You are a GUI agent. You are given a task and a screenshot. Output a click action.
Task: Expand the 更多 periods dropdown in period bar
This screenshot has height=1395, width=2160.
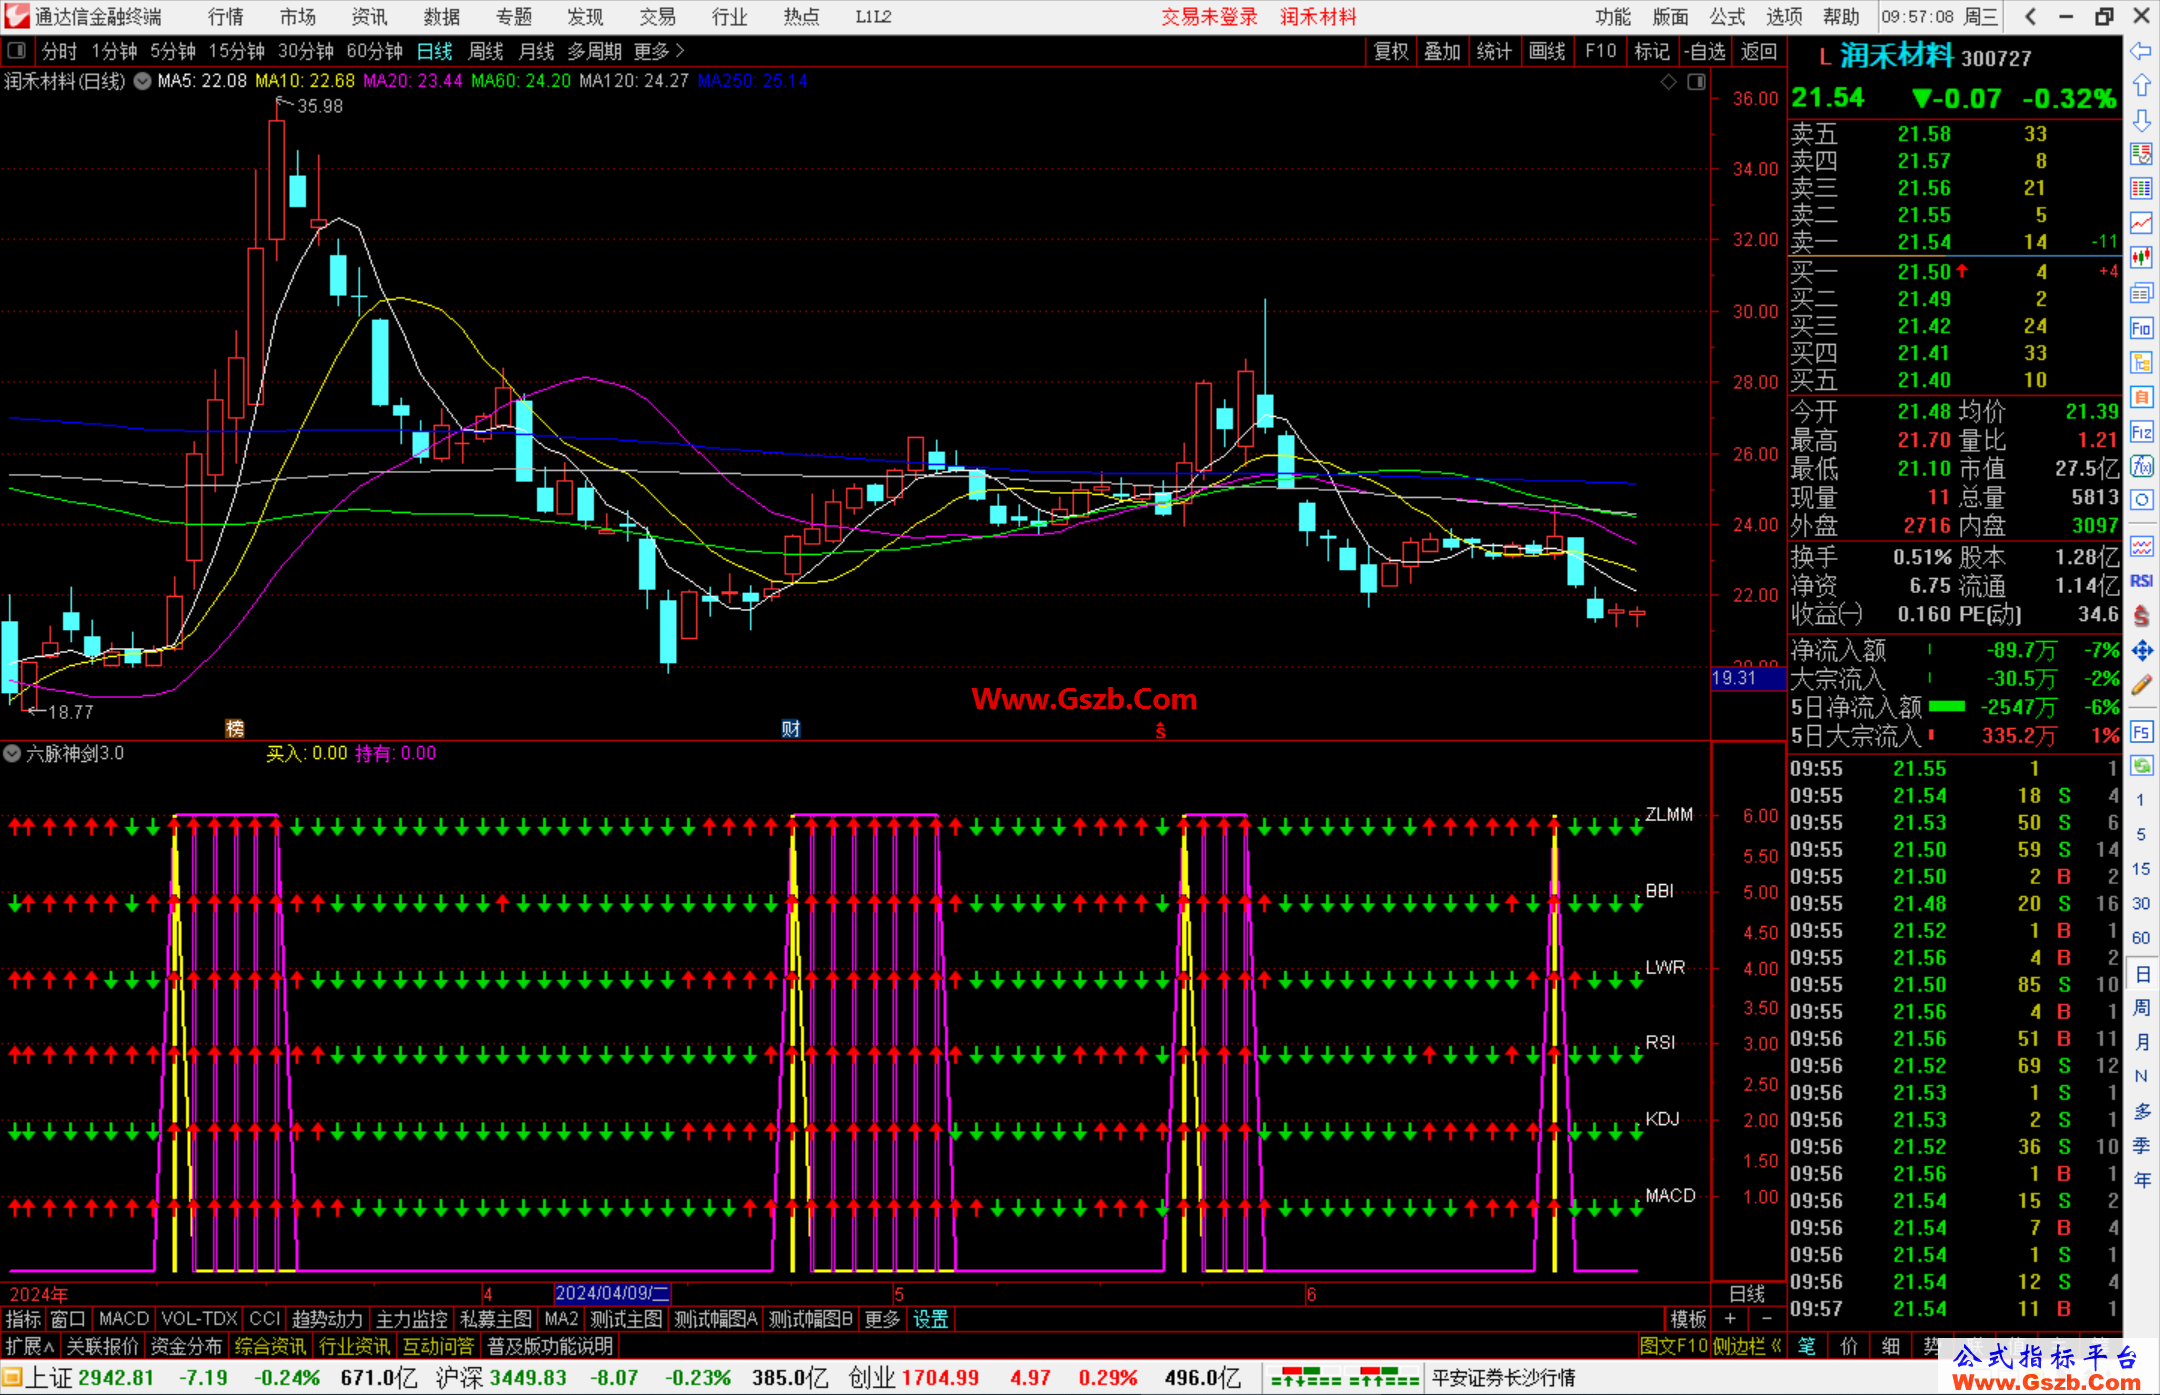pyautogui.click(x=659, y=51)
